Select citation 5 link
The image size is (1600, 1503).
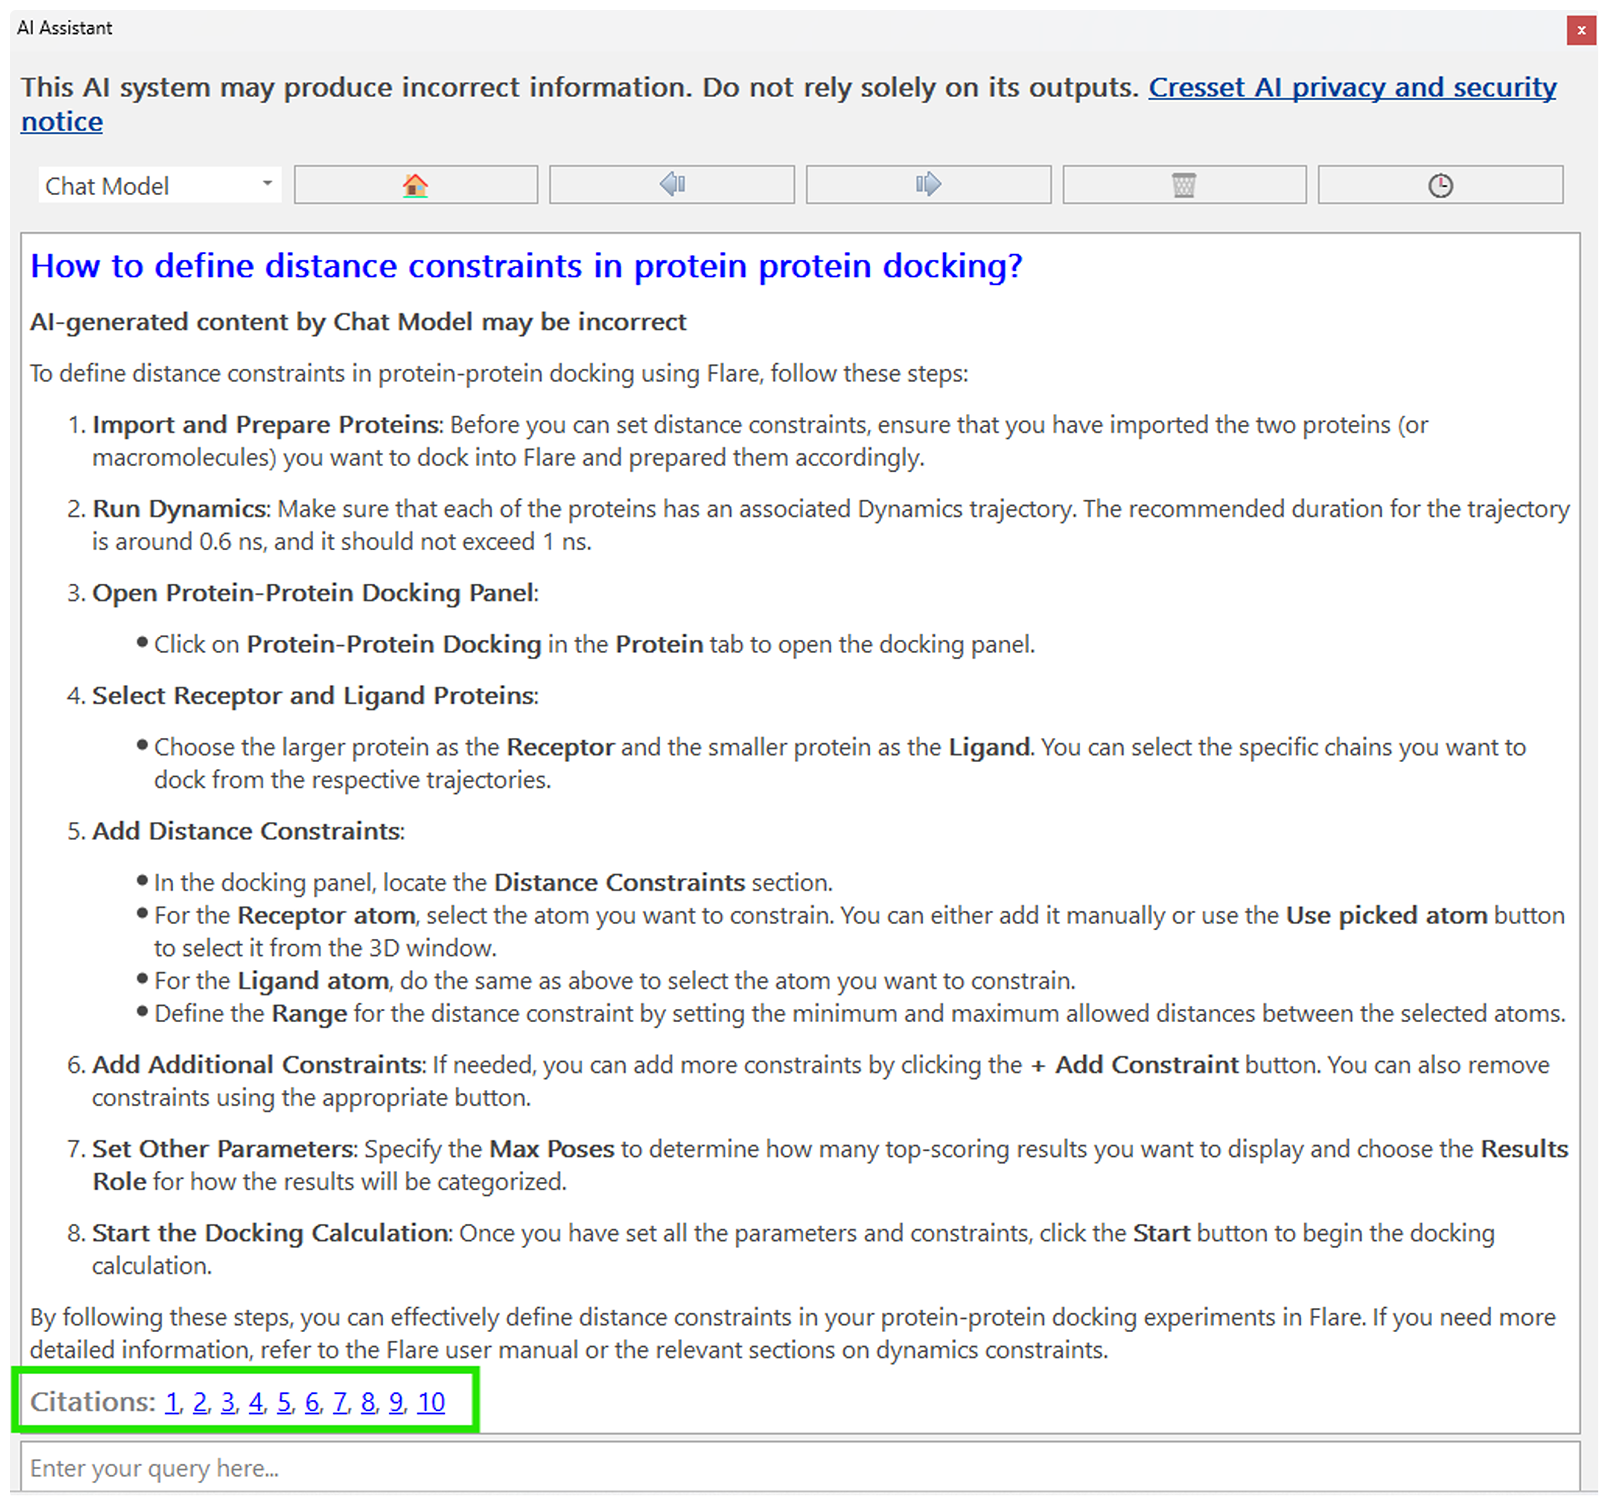click(284, 1402)
